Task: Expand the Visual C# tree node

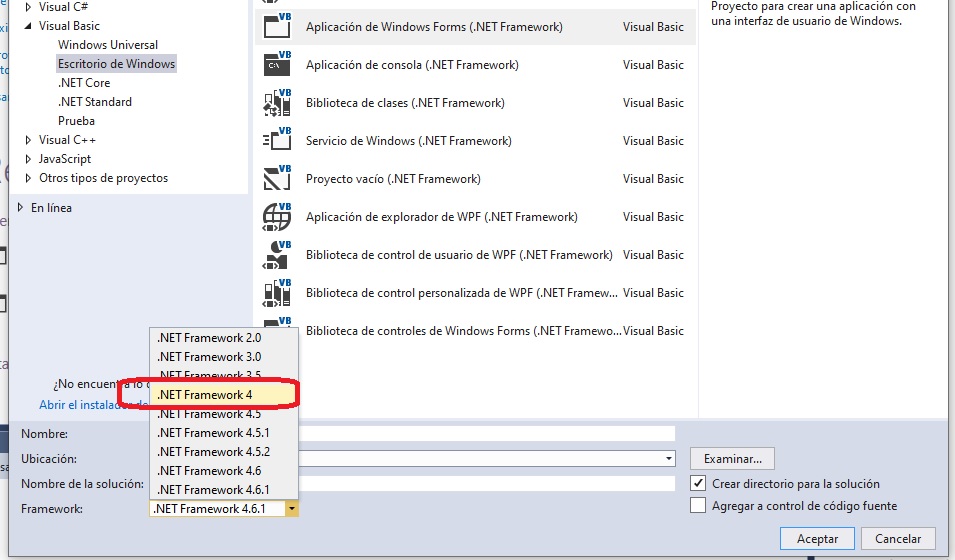Action: click(x=28, y=7)
